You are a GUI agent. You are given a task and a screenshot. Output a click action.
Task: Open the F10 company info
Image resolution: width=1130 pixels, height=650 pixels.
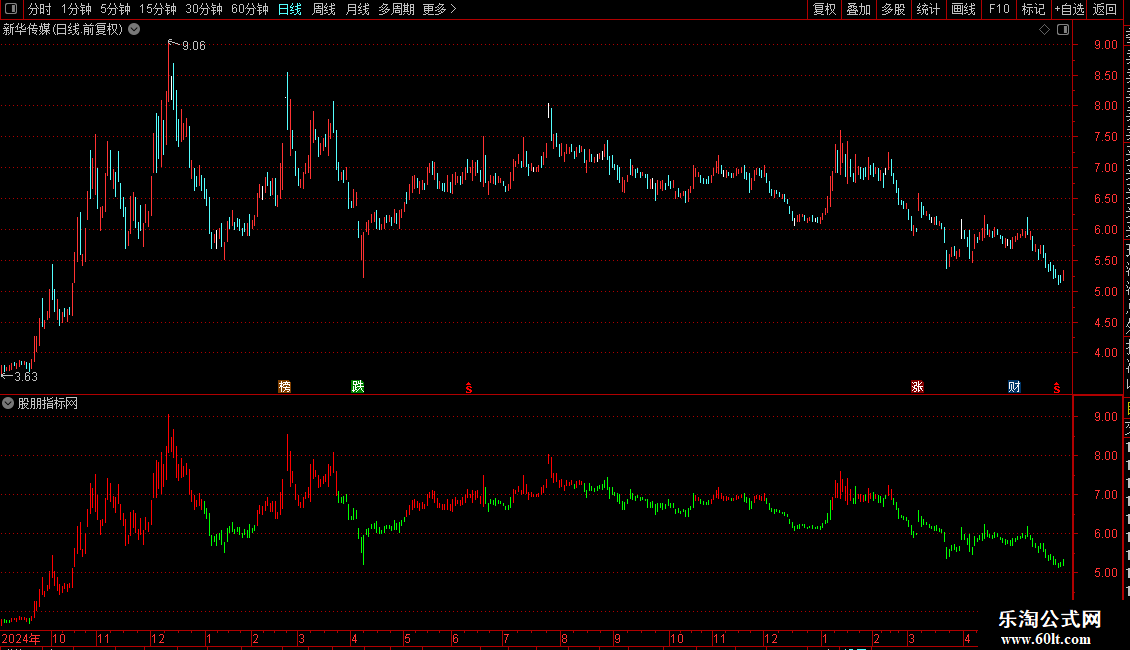point(999,9)
